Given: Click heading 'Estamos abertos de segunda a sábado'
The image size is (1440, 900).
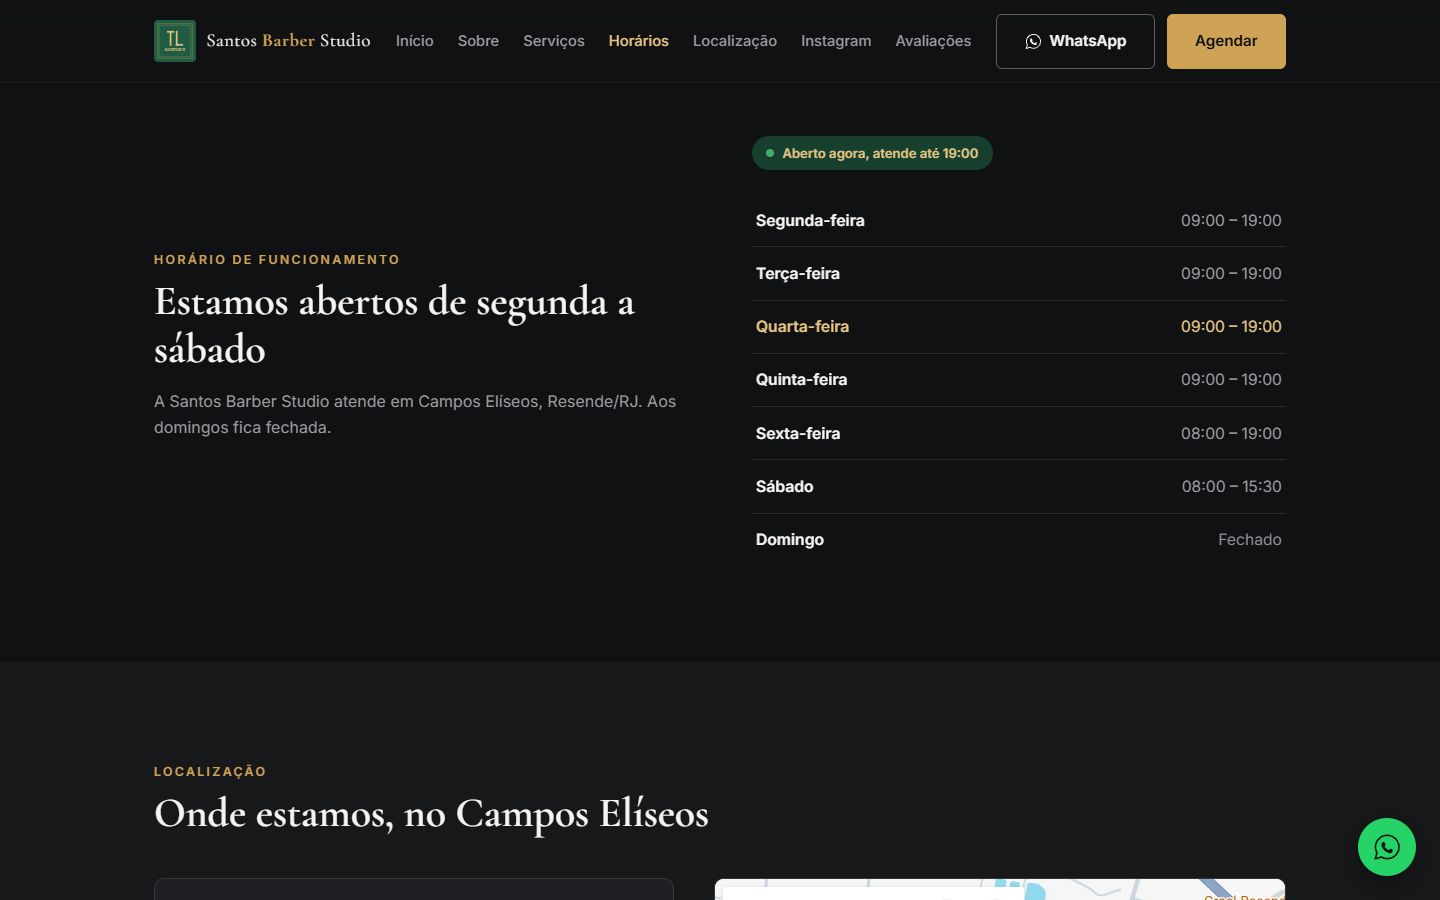Looking at the screenshot, I should [x=394, y=326].
